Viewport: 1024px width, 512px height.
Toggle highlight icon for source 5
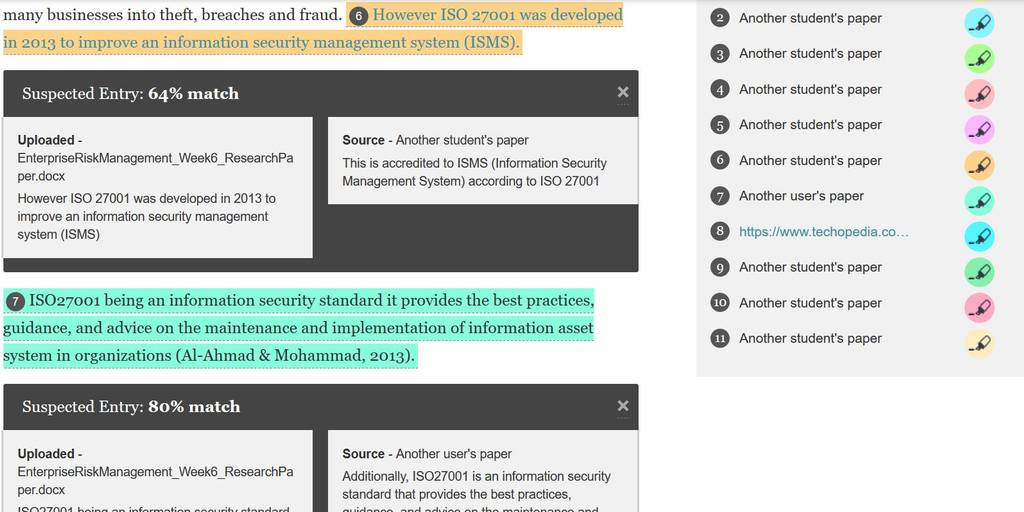[979, 129]
